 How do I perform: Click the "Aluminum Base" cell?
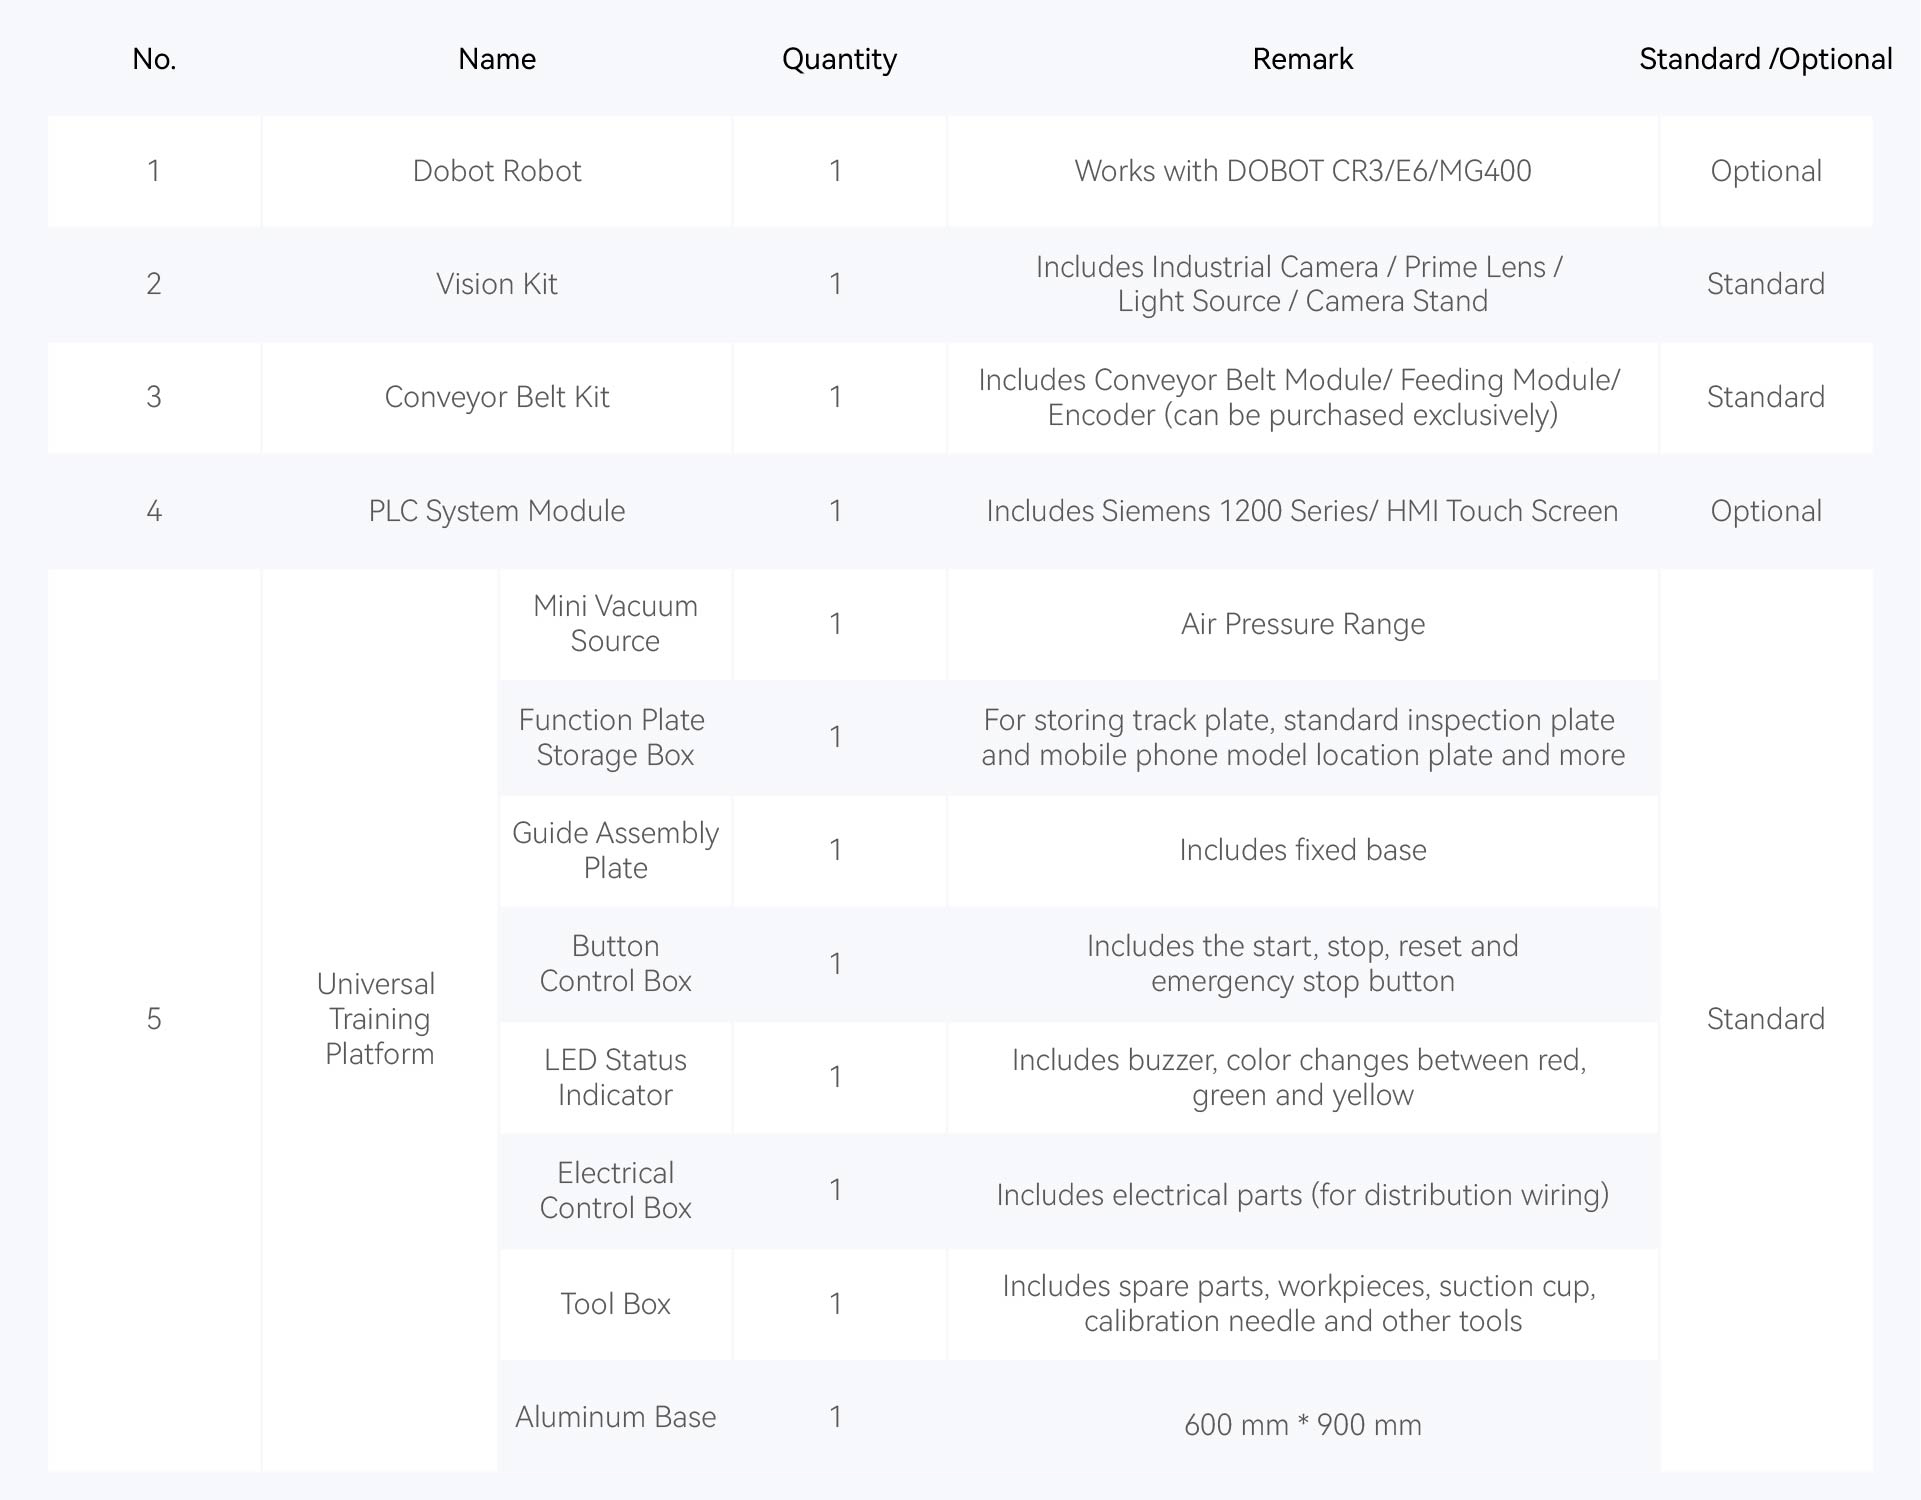coord(615,1417)
